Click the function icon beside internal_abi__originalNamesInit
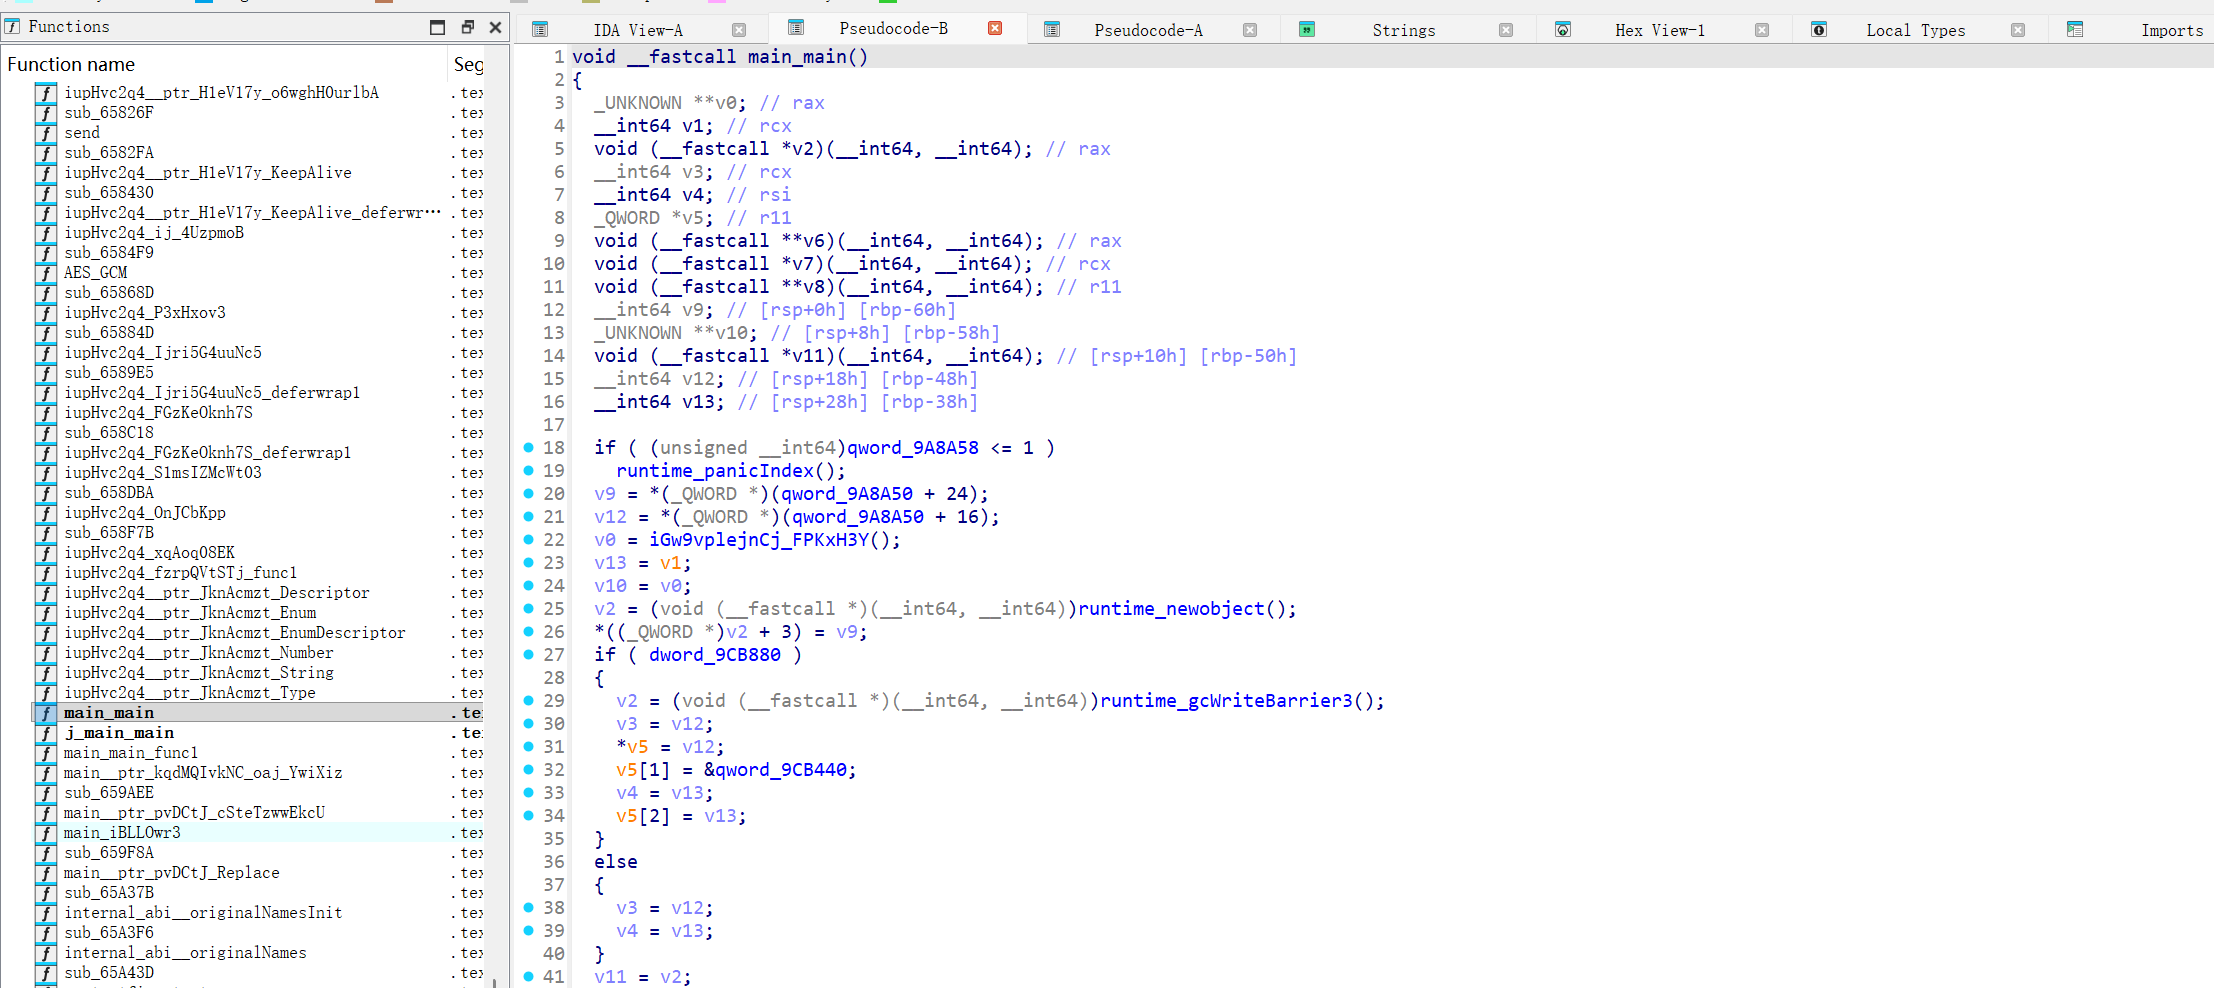This screenshot has width=2214, height=988. tap(46, 913)
